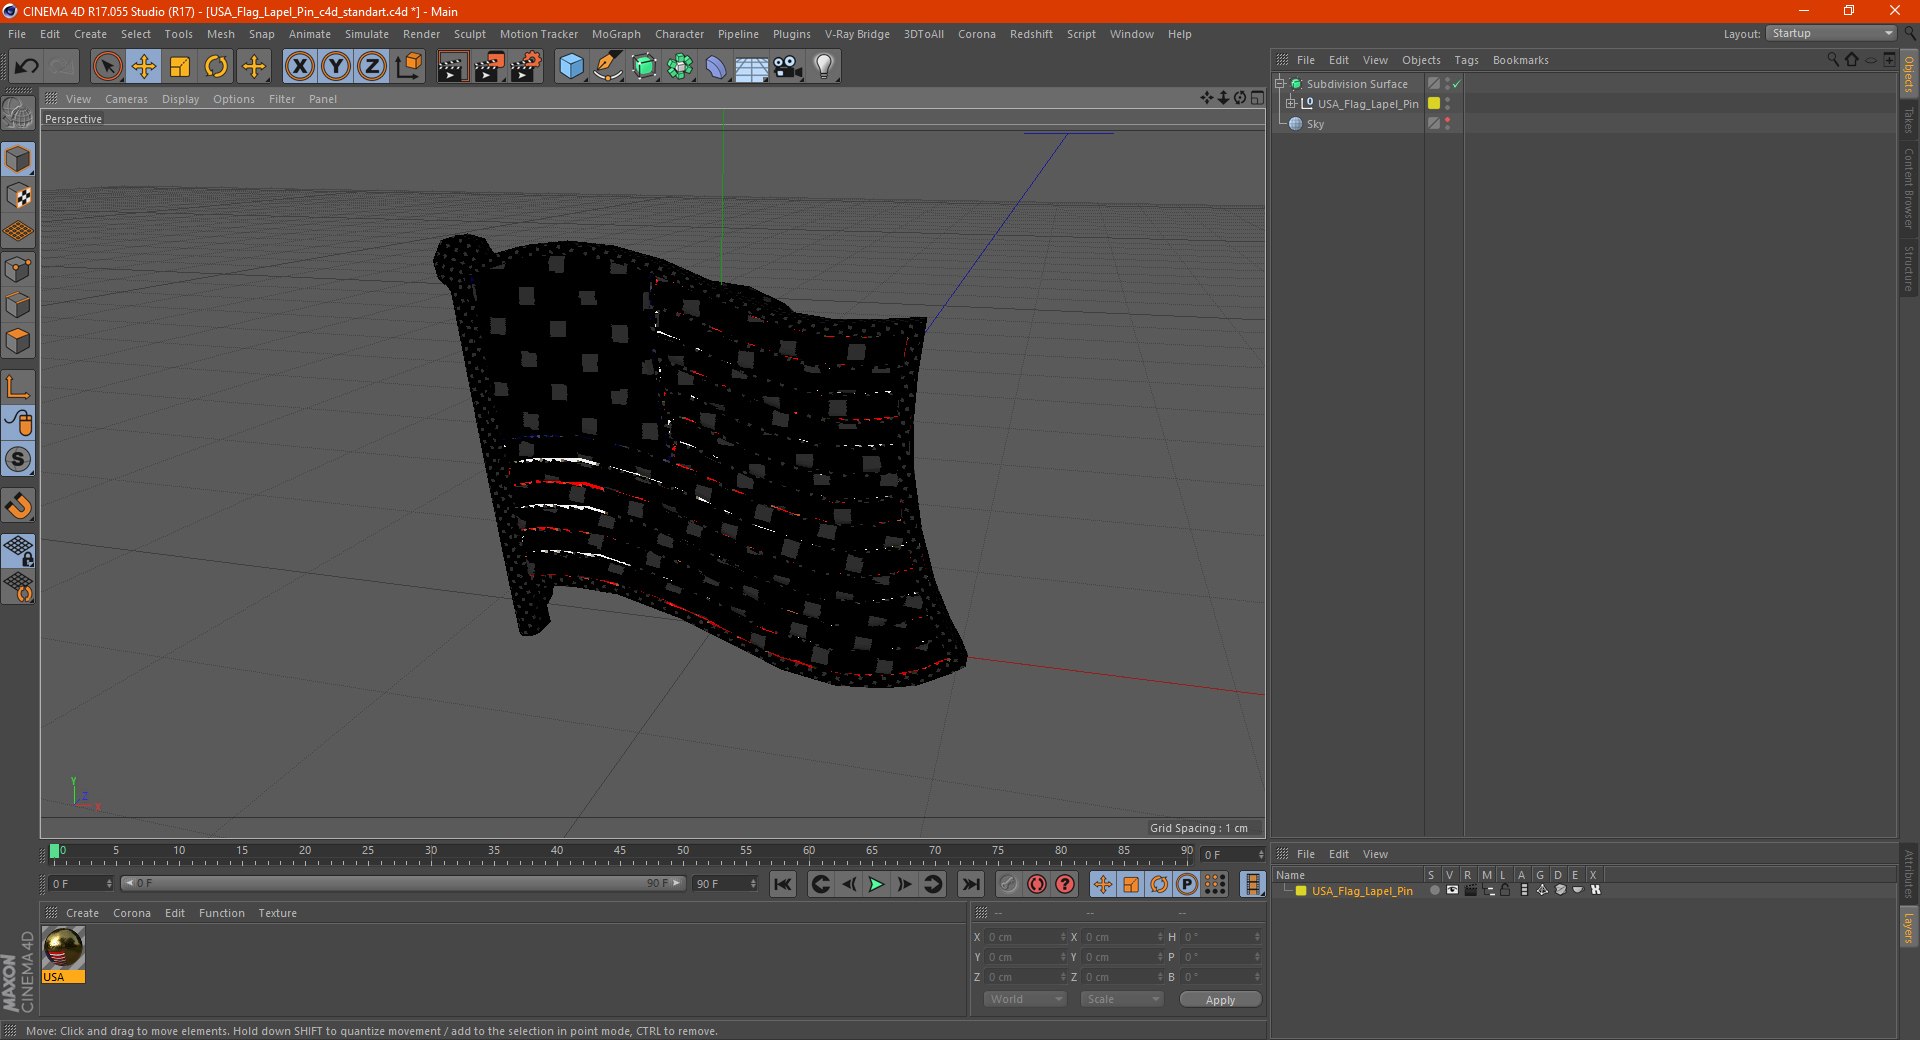Add a Cube primitive object
The image size is (1920, 1040).
pyautogui.click(x=571, y=67)
